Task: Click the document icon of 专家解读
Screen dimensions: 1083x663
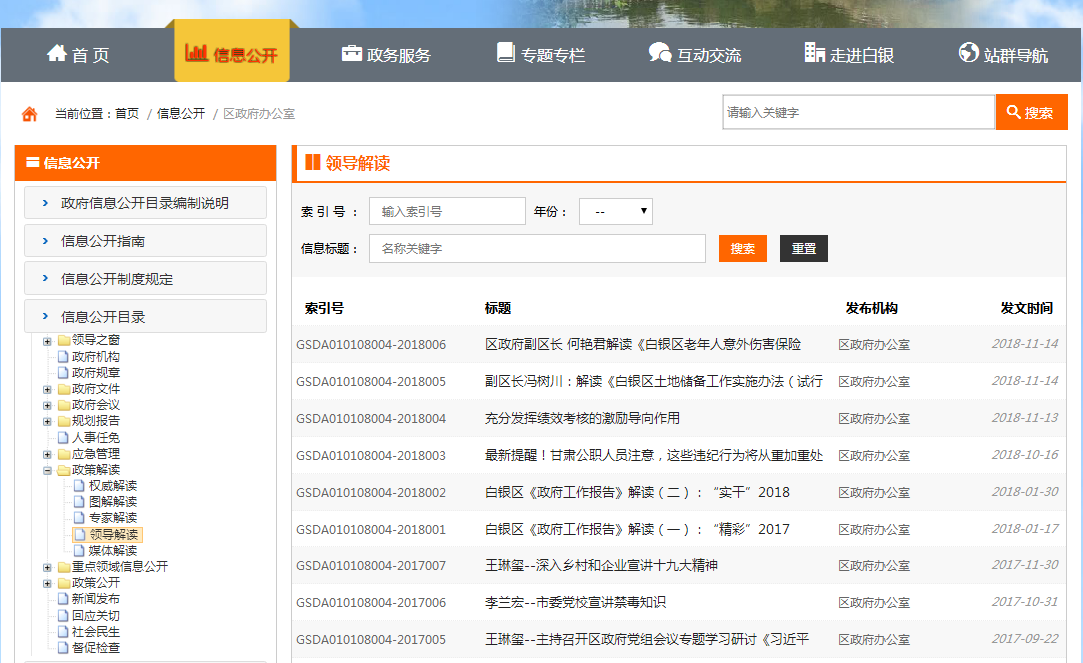Action: pos(79,517)
